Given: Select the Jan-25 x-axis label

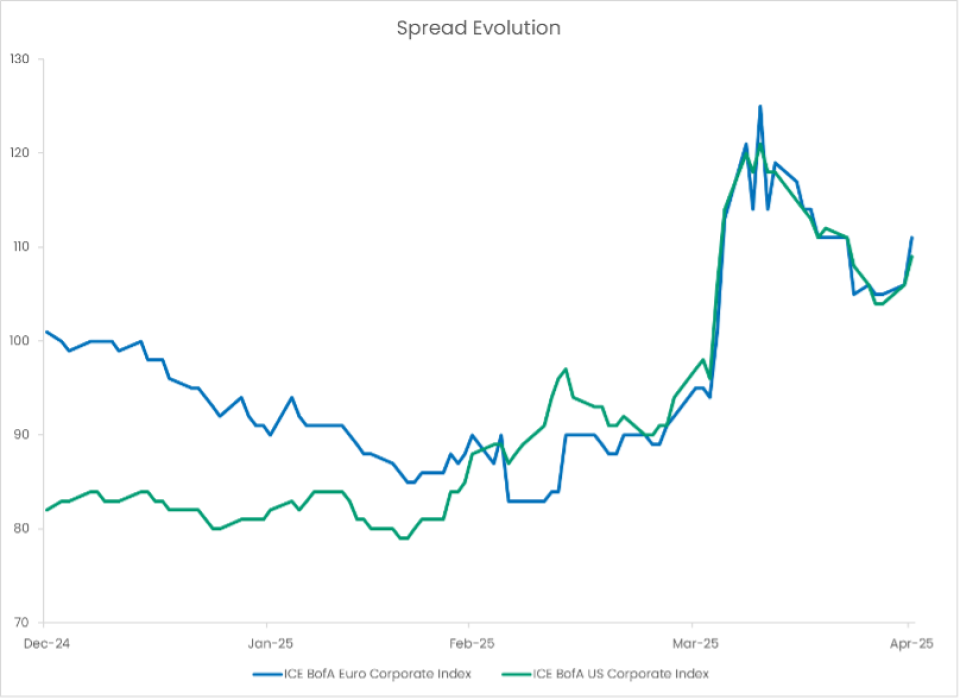Looking at the screenshot, I should pos(267,644).
